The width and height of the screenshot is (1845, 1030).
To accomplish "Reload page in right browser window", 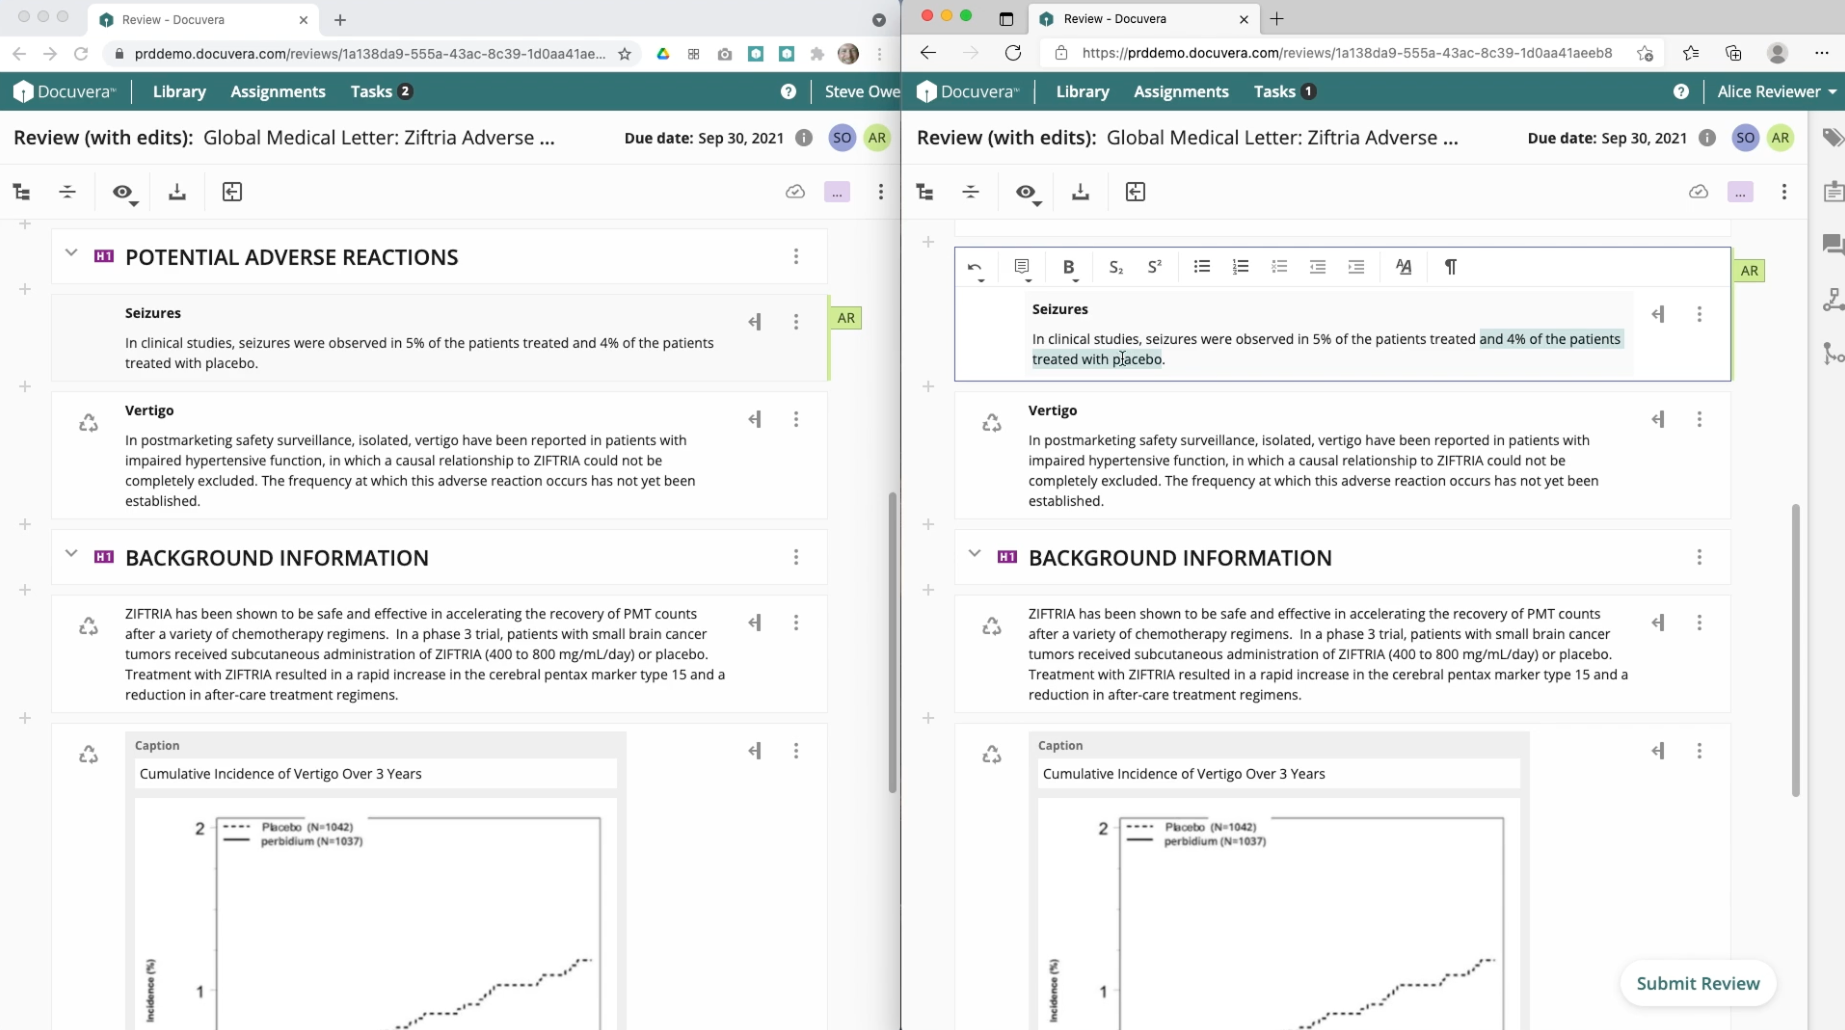I will coord(1013,53).
